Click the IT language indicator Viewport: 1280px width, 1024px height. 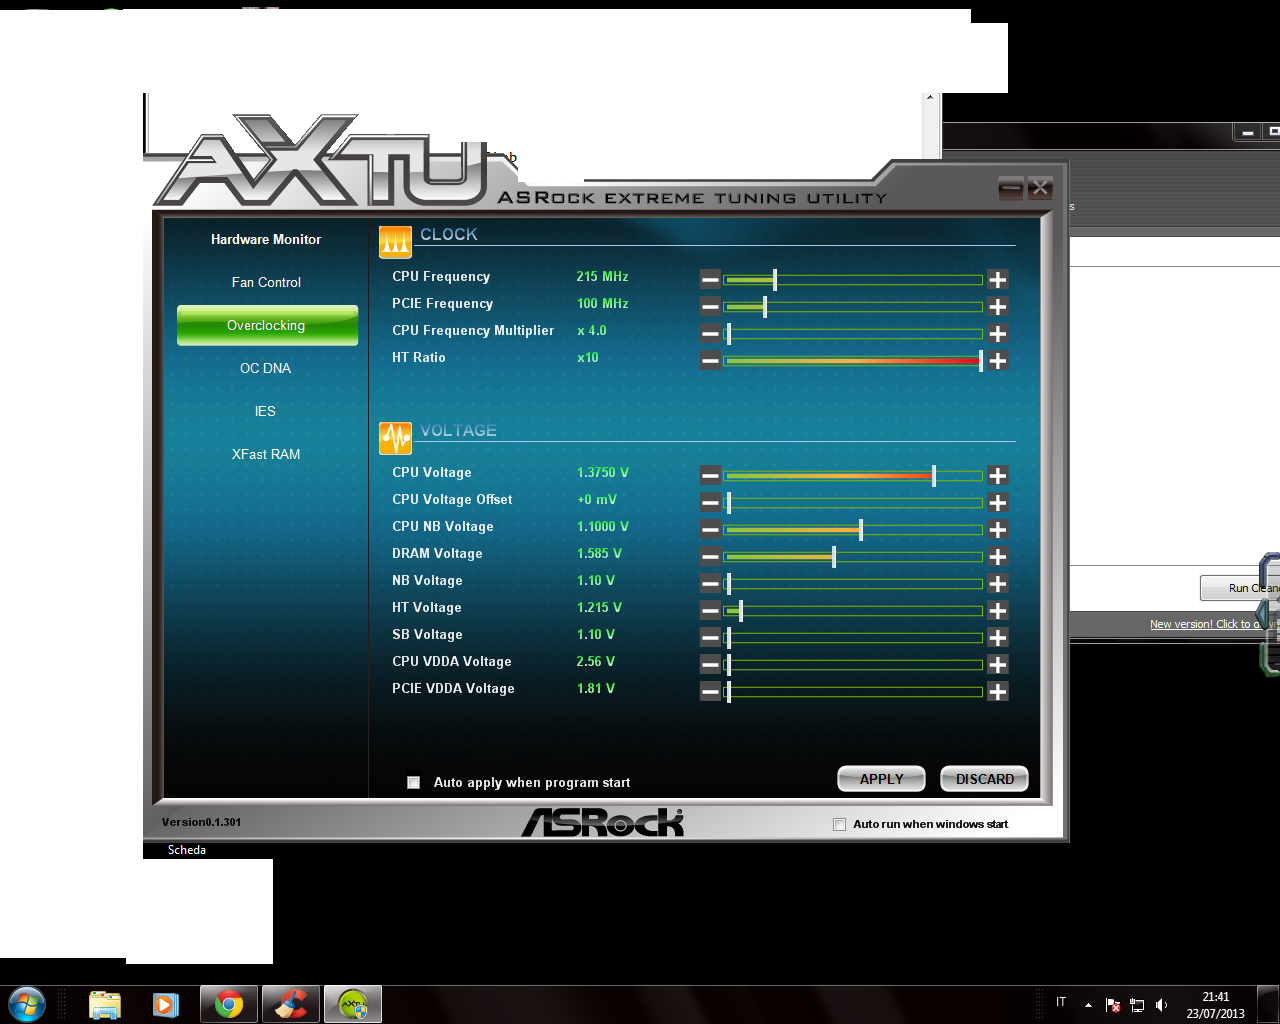[1061, 1002]
